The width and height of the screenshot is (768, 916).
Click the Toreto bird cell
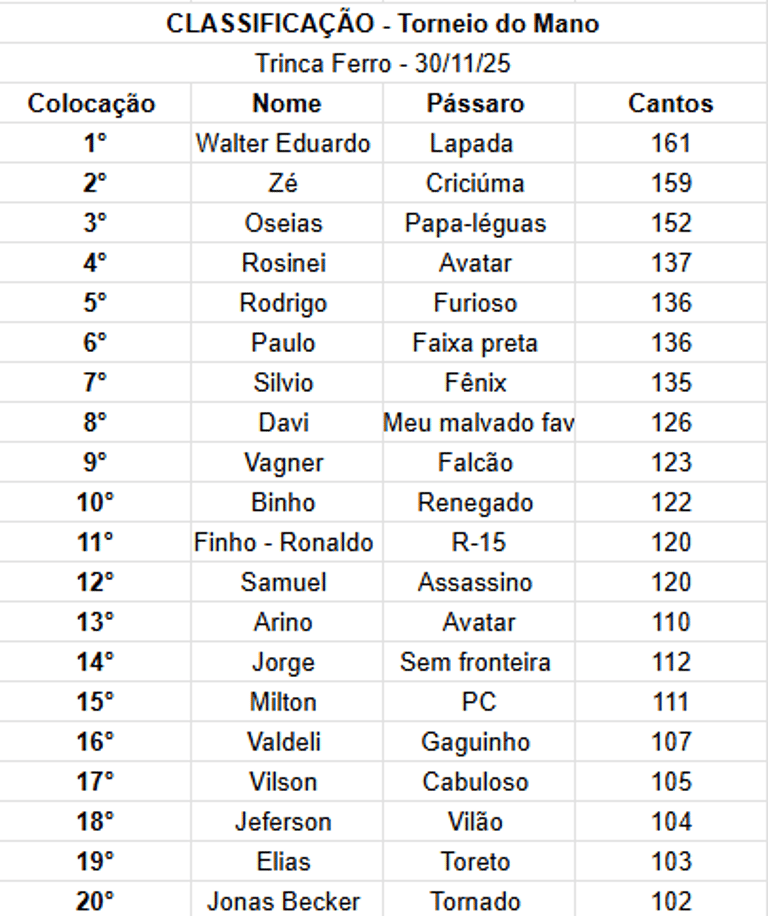pyautogui.click(x=478, y=862)
